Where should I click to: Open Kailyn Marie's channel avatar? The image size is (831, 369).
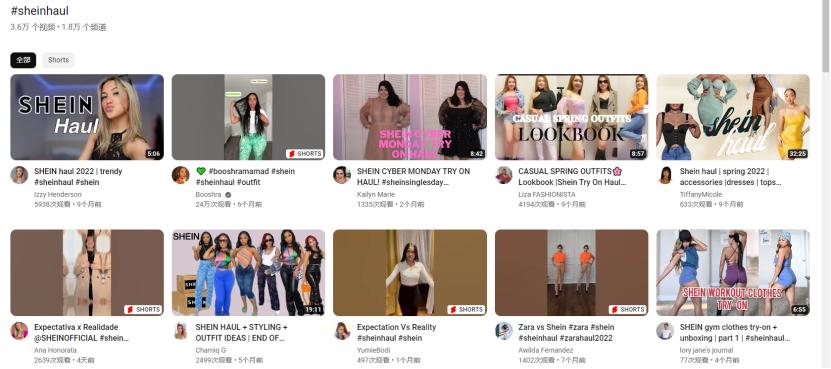342,175
